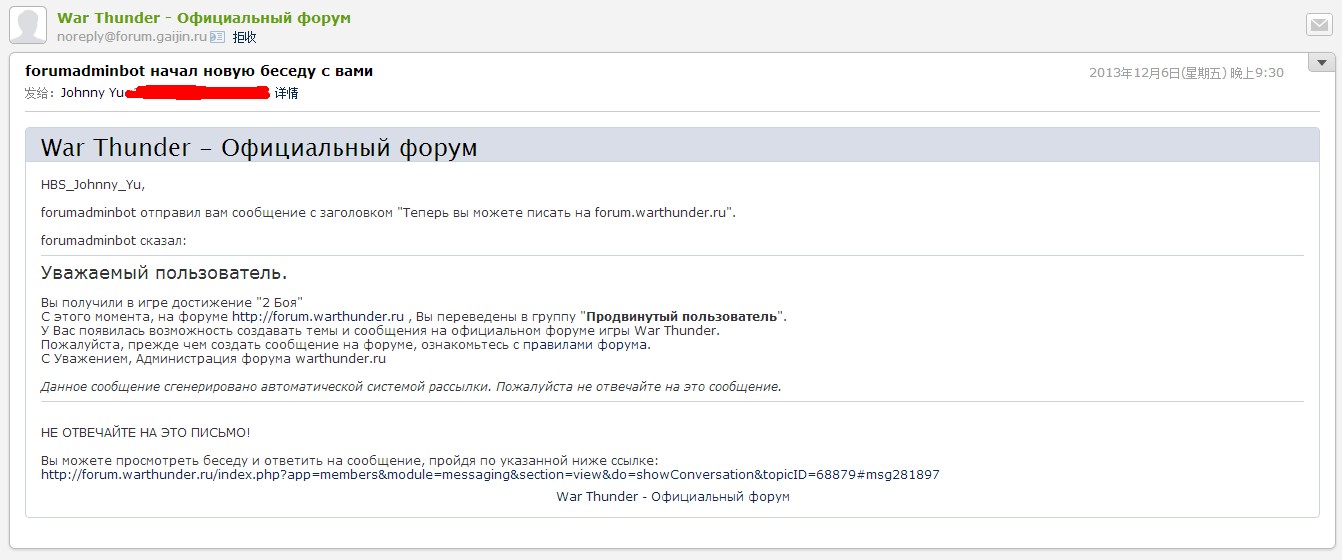The width and height of the screenshot is (1342, 560).
Task: Click heading Уважаемый пользователь.
Action: (164, 273)
